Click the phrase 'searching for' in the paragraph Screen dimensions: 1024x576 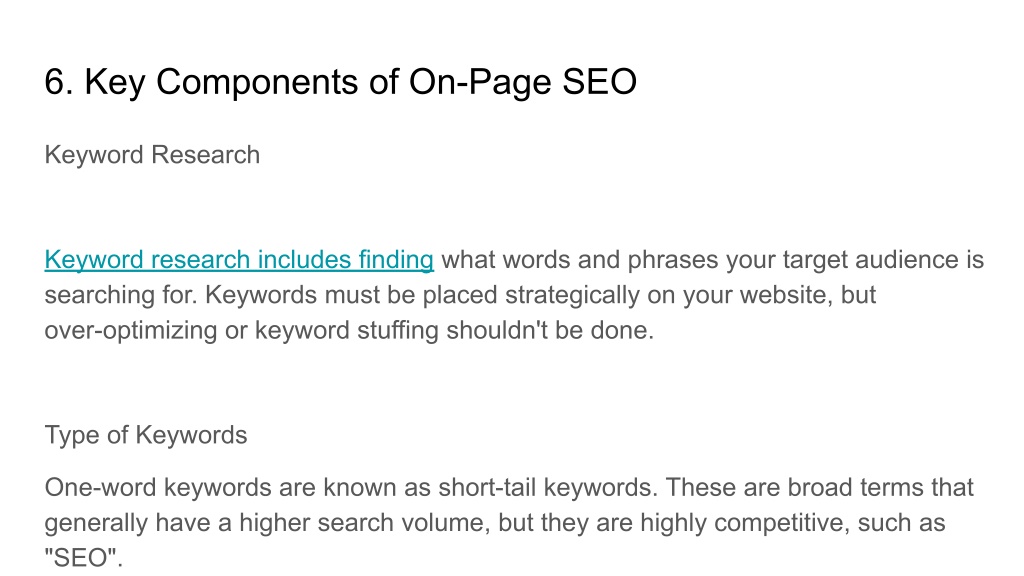[x=119, y=295]
